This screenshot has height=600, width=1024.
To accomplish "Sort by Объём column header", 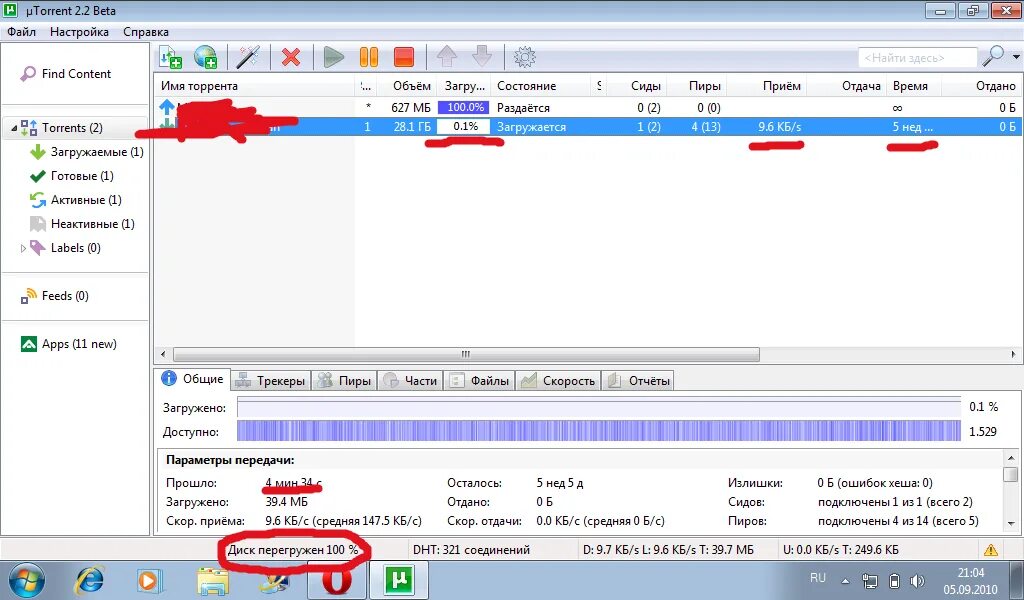I will pos(411,86).
